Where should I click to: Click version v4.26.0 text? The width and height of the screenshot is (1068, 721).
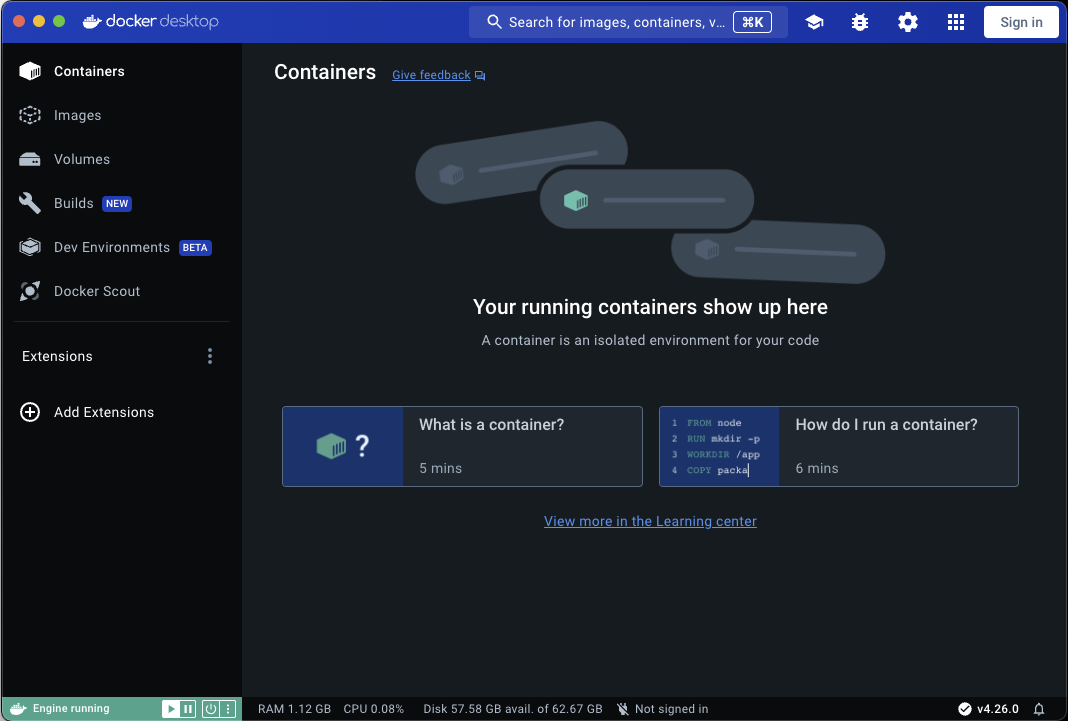pyautogui.click(x=998, y=709)
